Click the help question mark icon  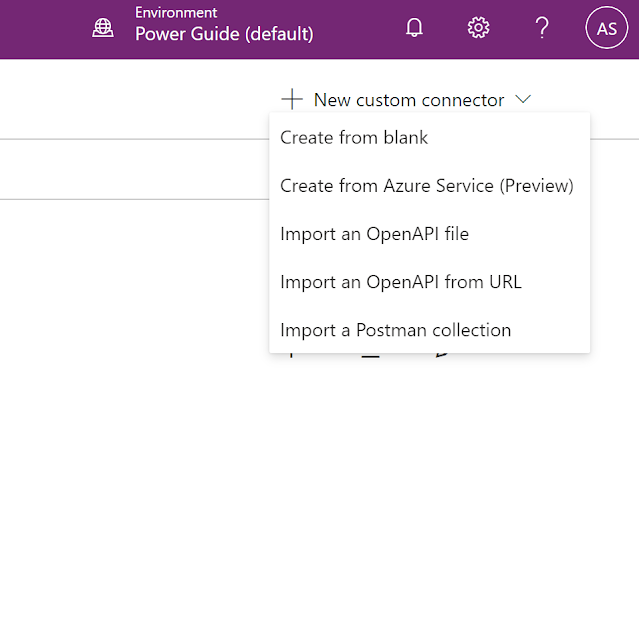click(542, 28)
